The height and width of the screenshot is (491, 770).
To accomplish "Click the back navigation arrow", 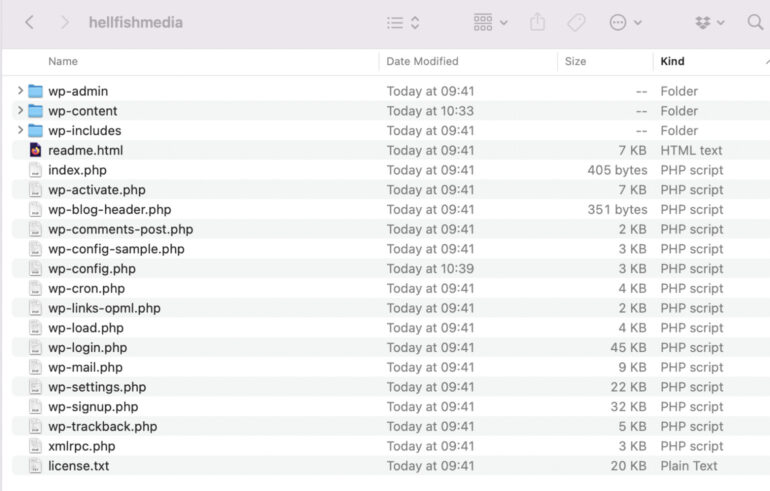I will point(29,22).
